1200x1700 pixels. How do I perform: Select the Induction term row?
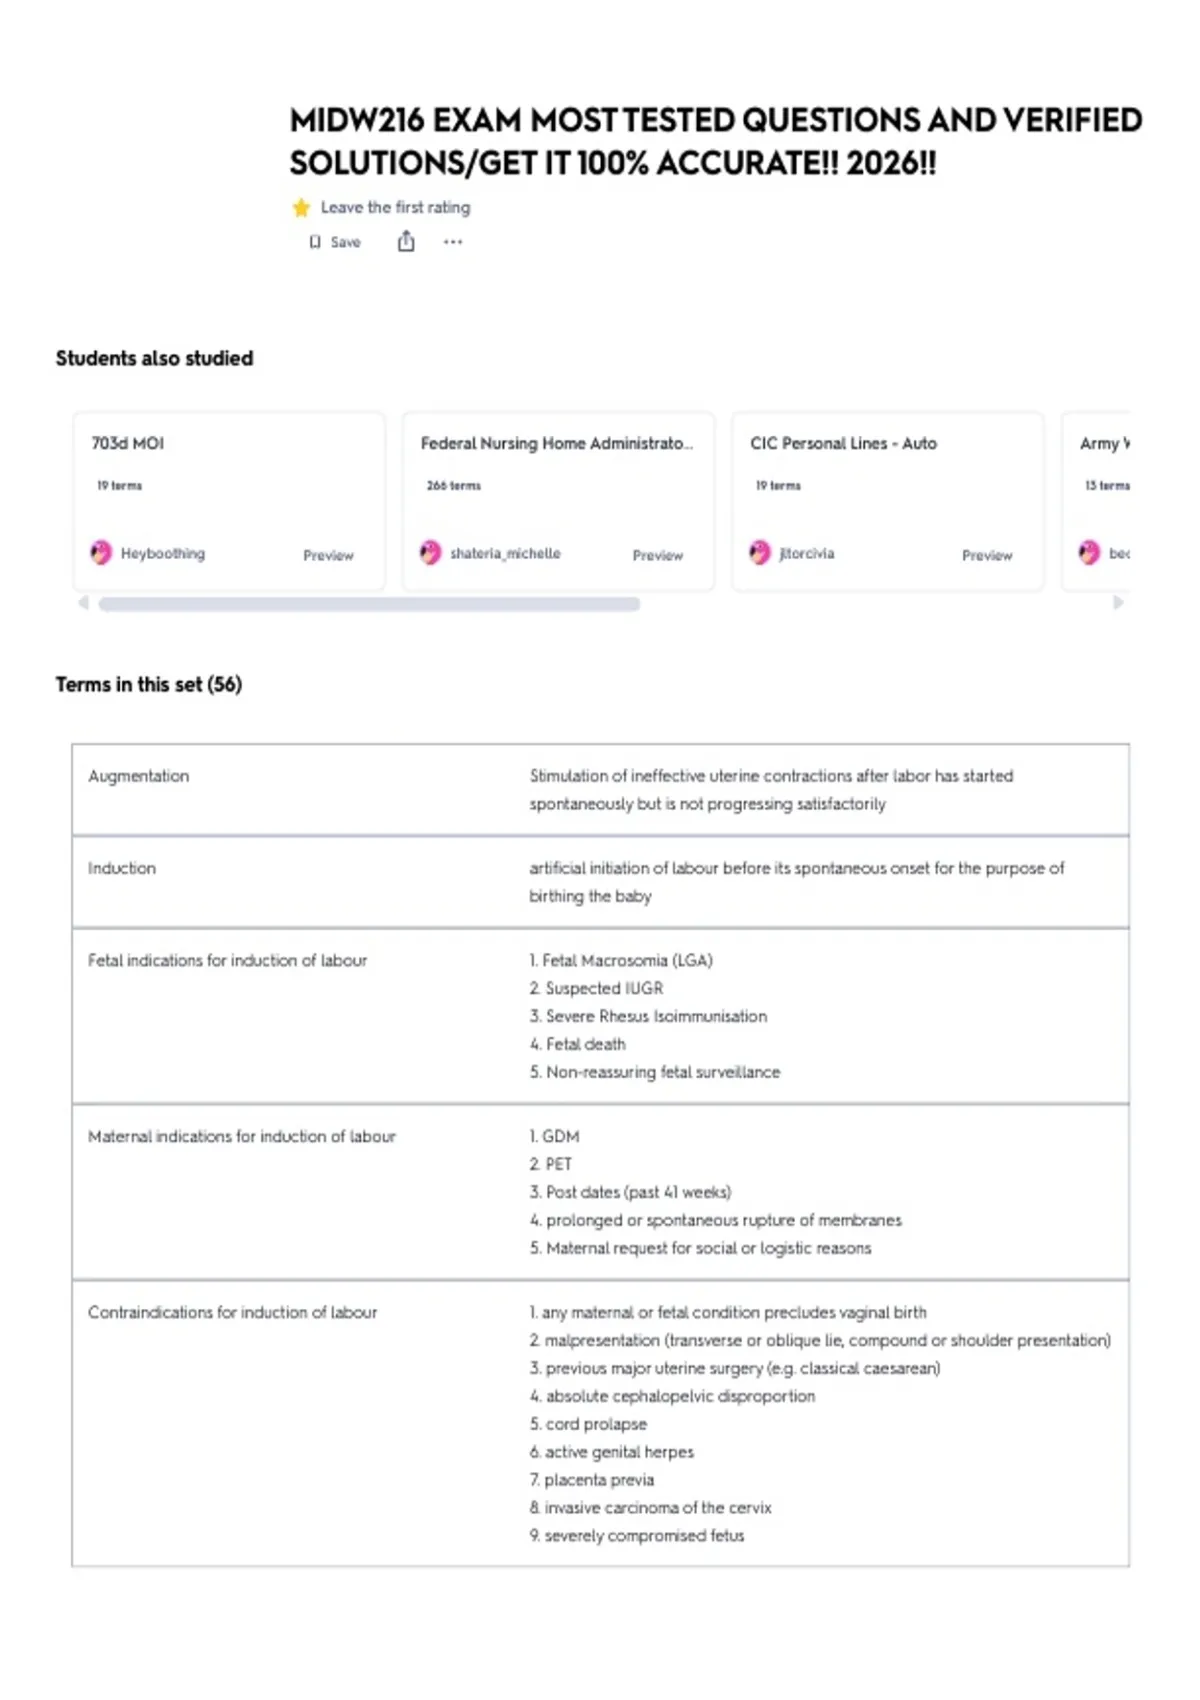(600, 882)
